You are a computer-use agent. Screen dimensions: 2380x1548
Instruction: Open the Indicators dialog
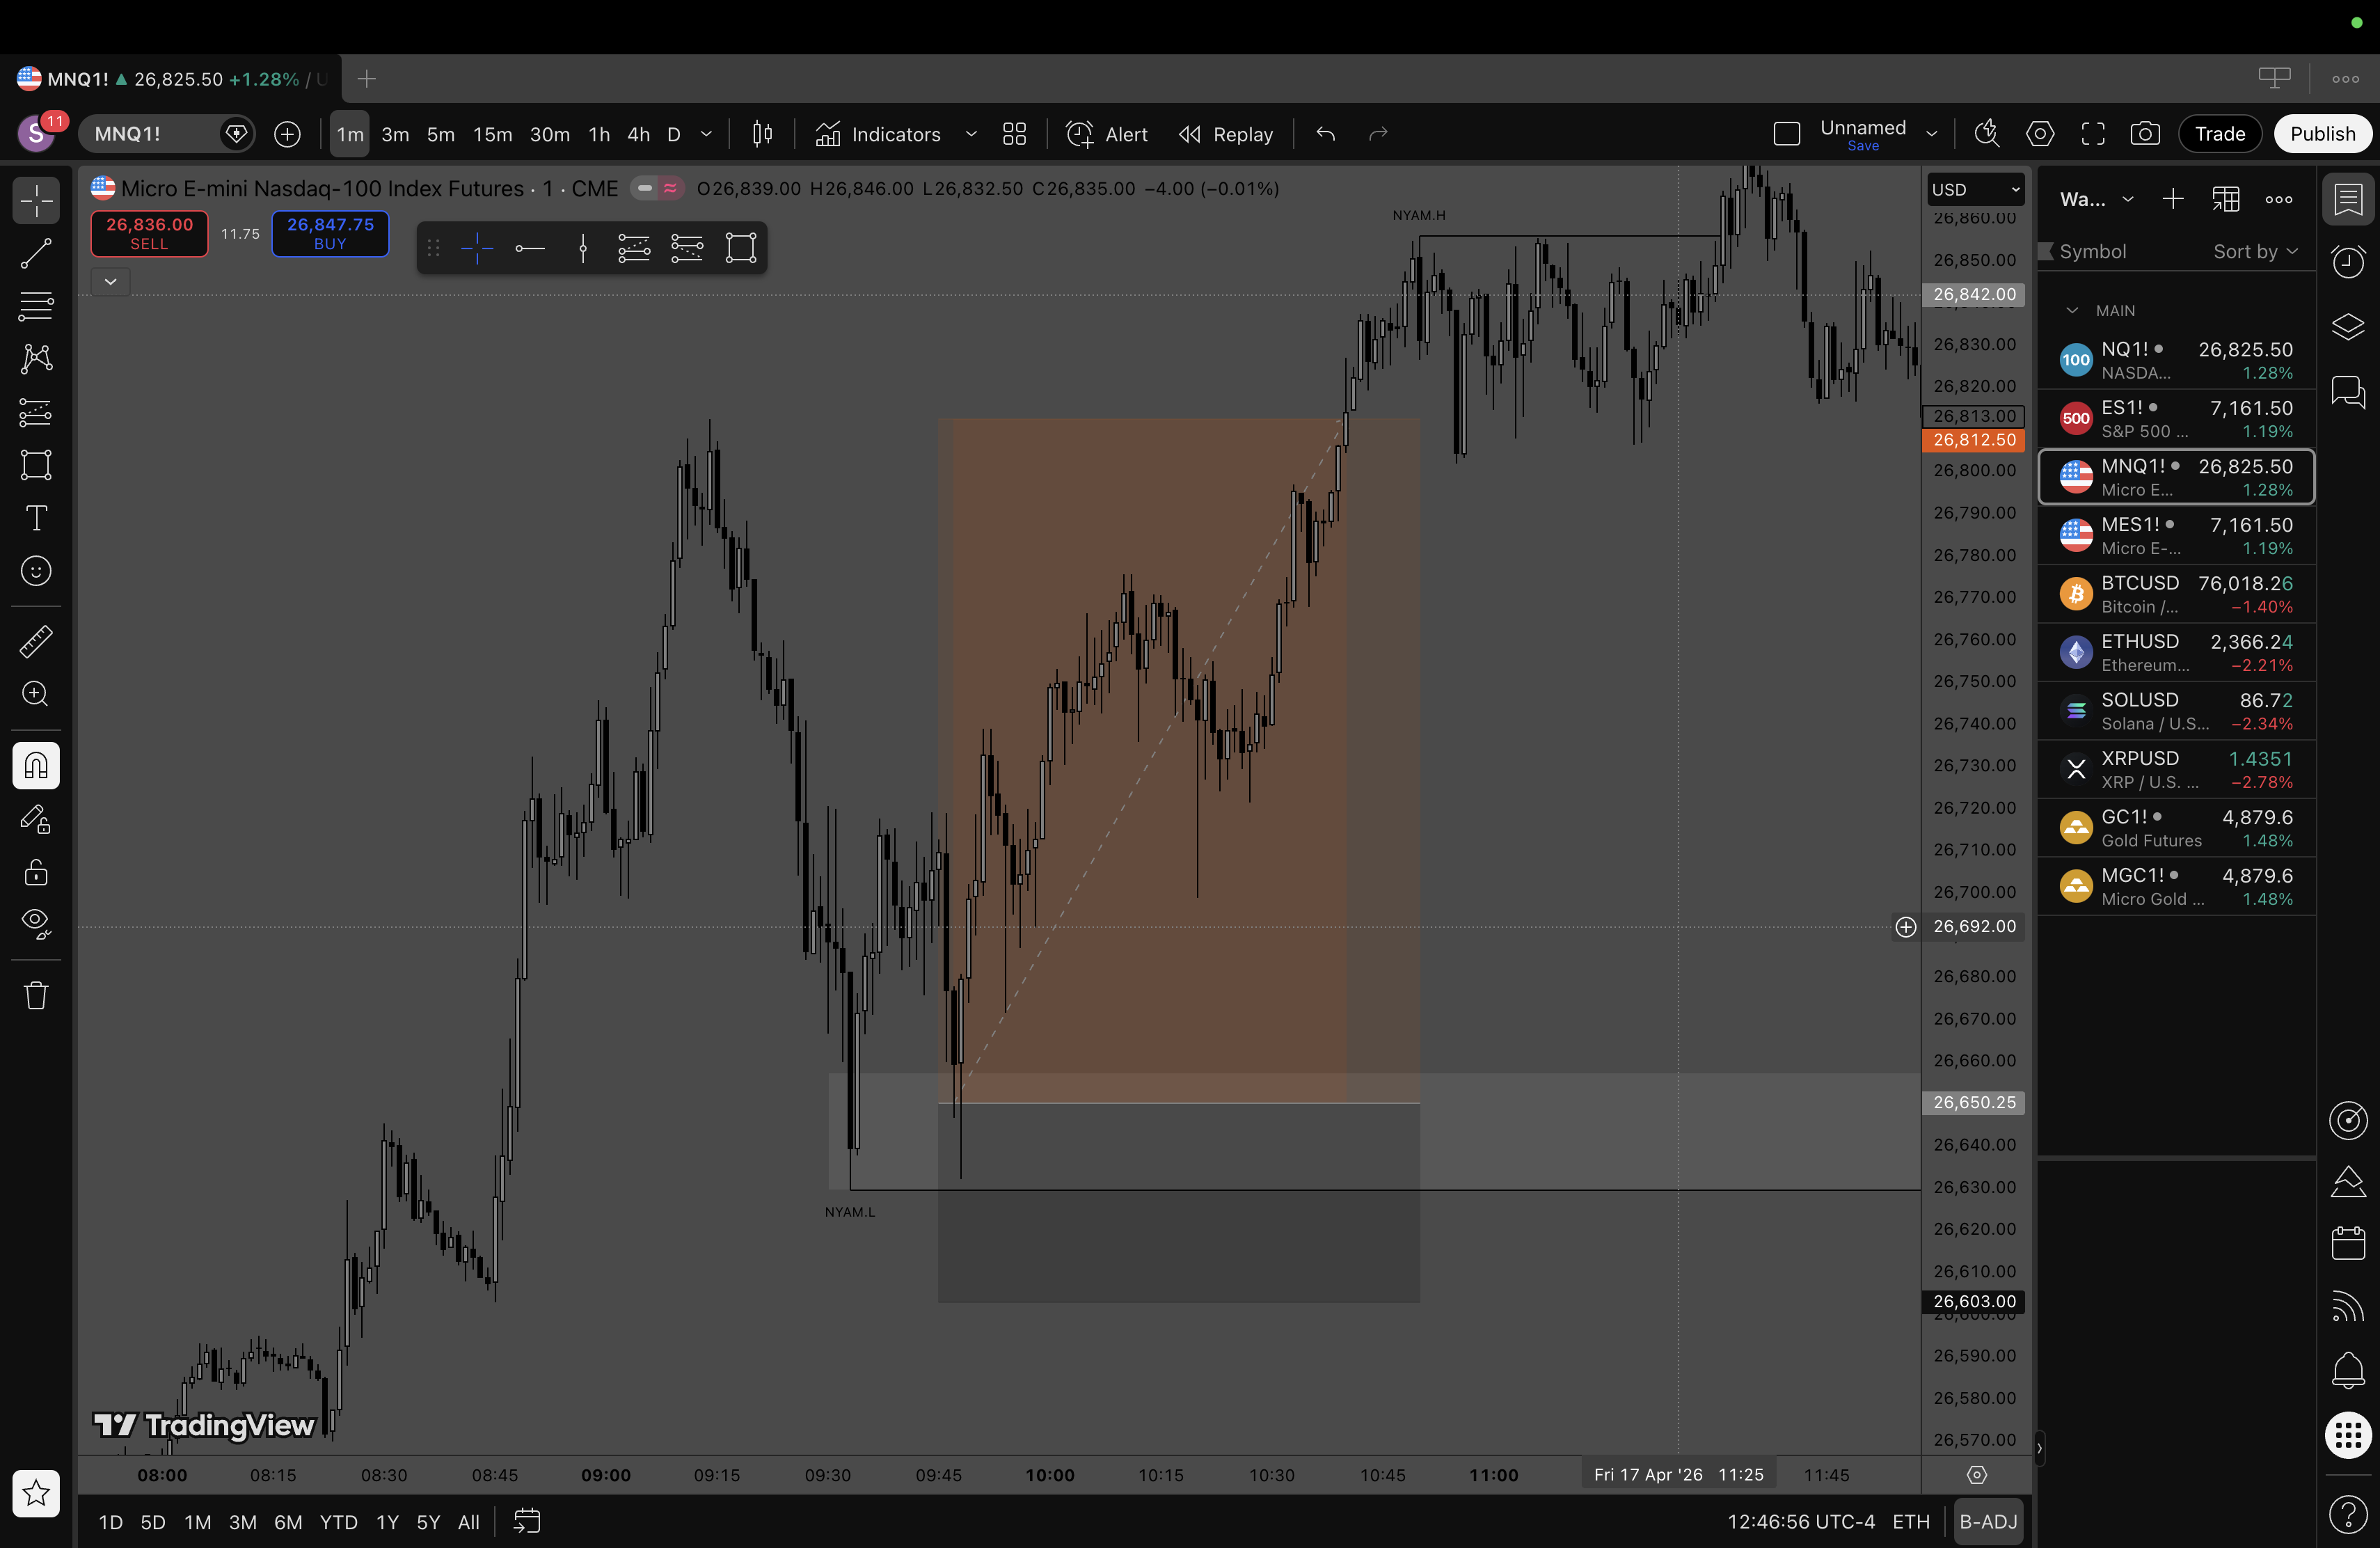[x=878, y=134]
